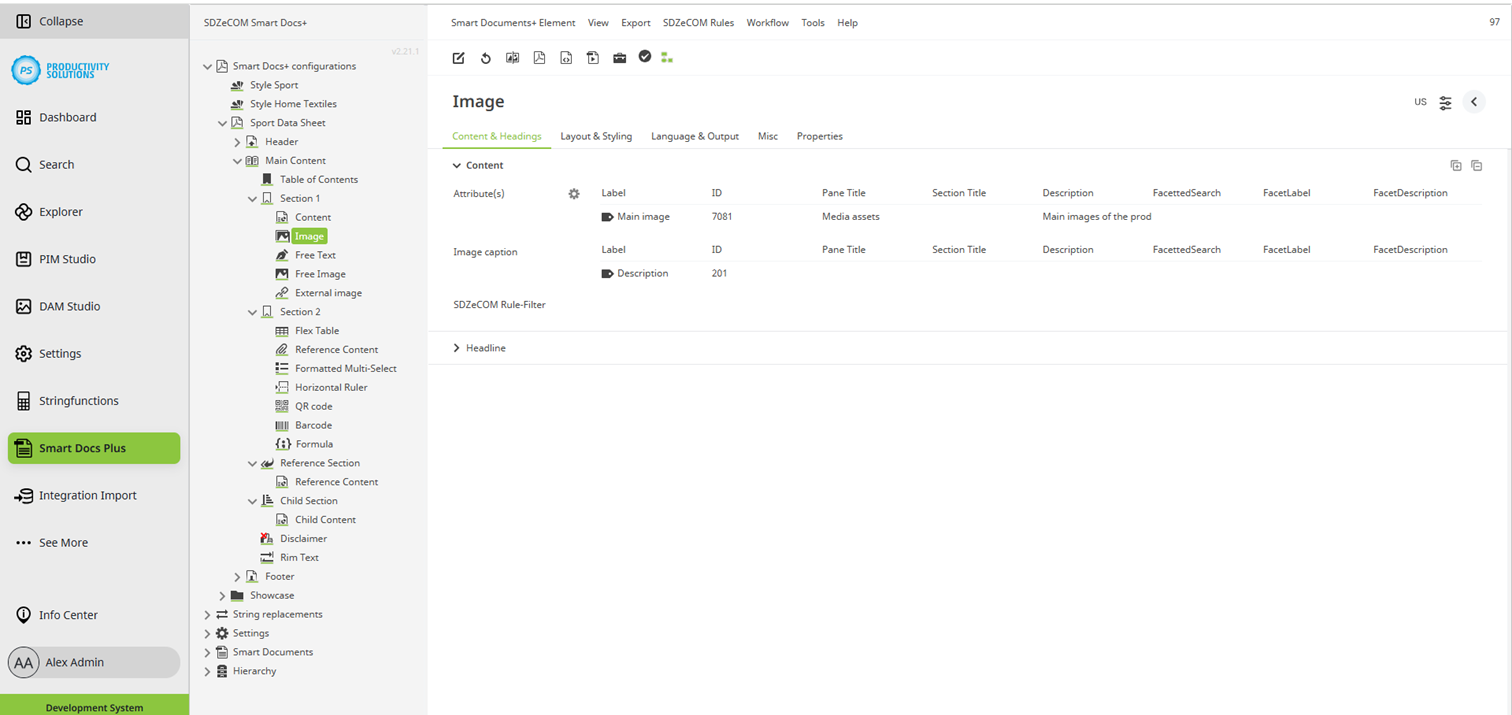
Task: Click the play document toolbar icon
Action: [x=593, y=58]
